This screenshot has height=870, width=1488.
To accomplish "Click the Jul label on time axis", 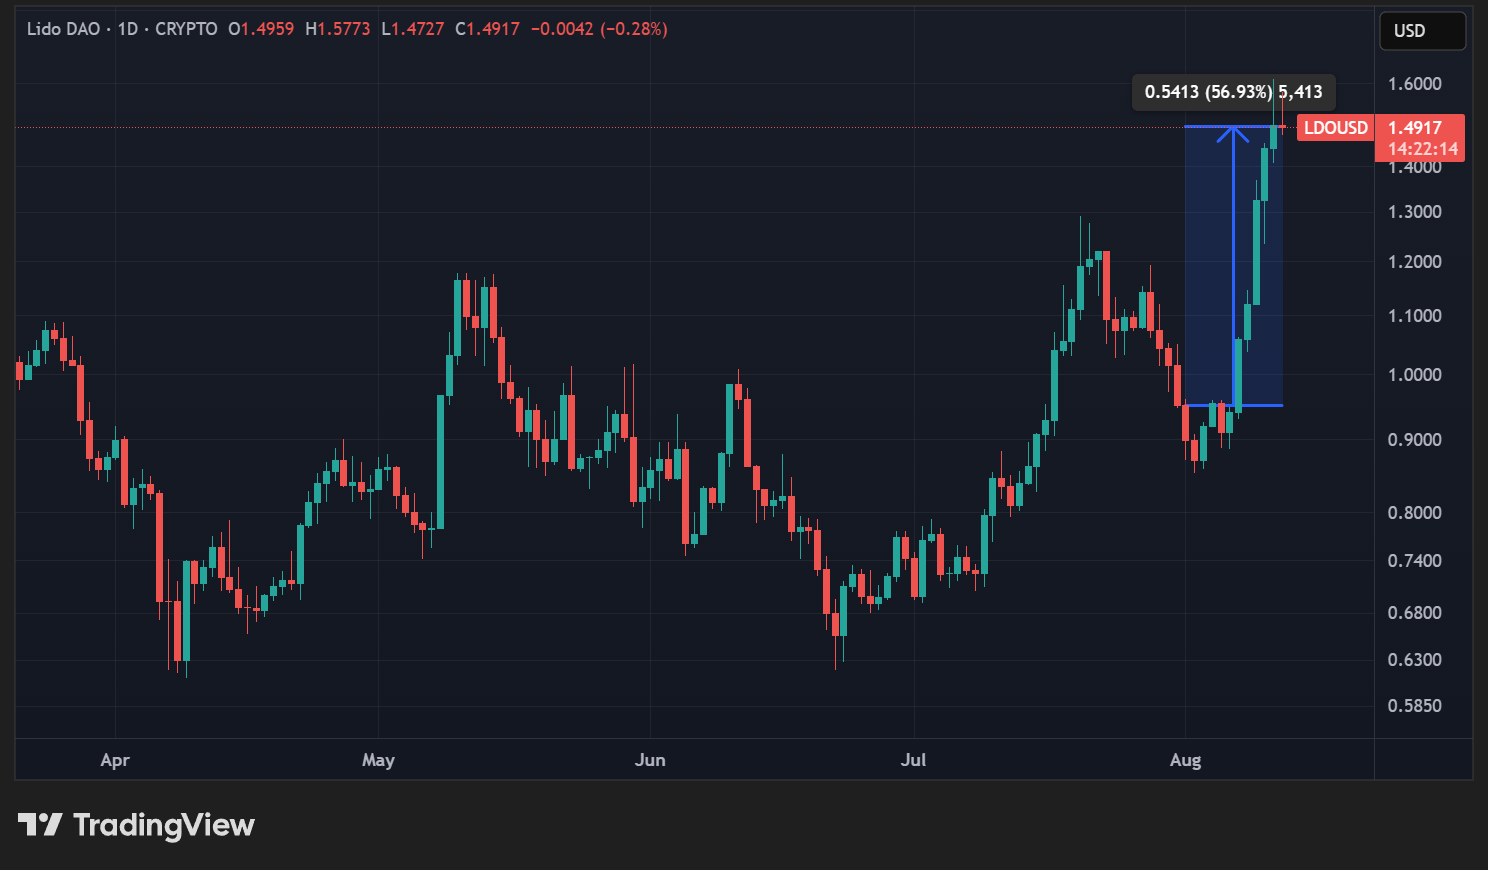I will [x=913, y=760].
